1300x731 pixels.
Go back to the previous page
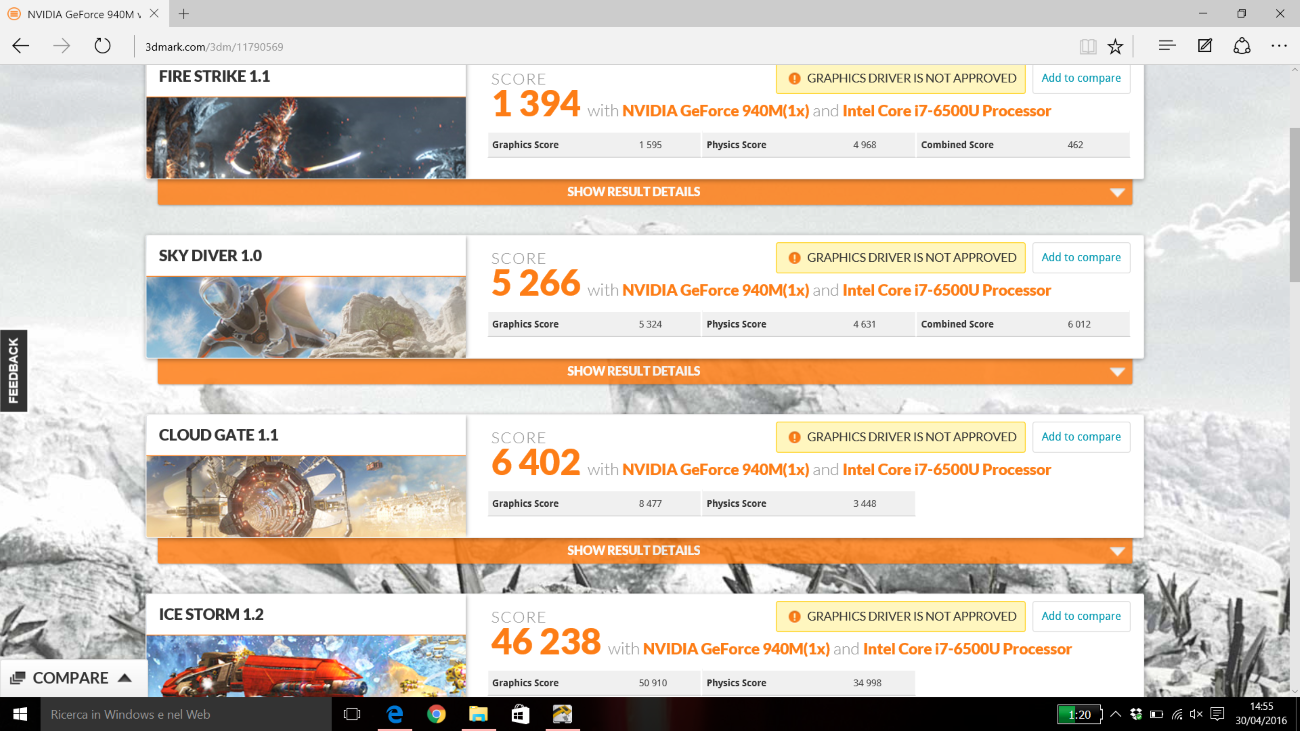point(21,46)
